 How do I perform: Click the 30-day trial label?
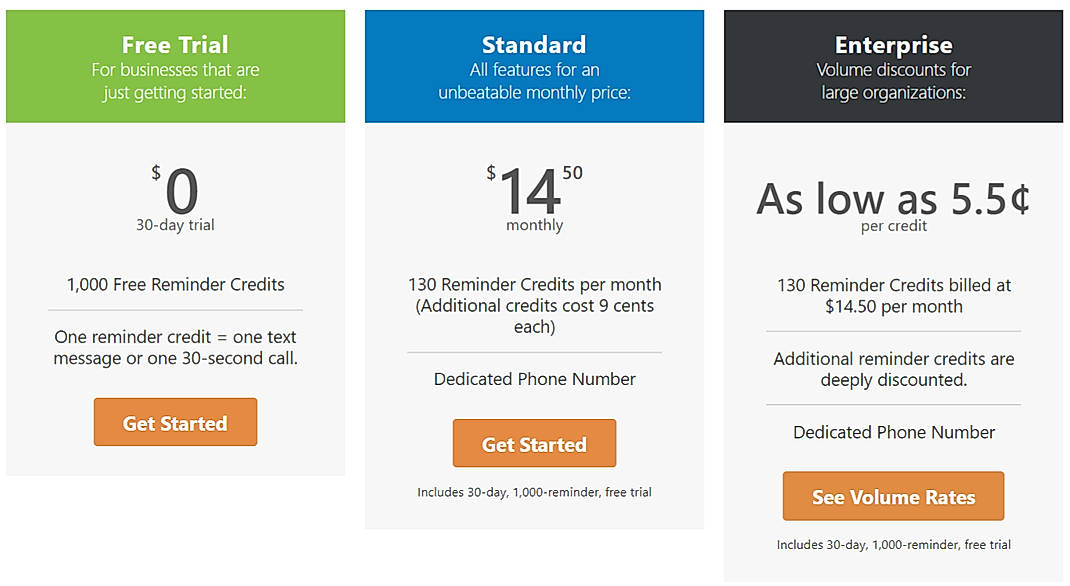pos(175,225)
